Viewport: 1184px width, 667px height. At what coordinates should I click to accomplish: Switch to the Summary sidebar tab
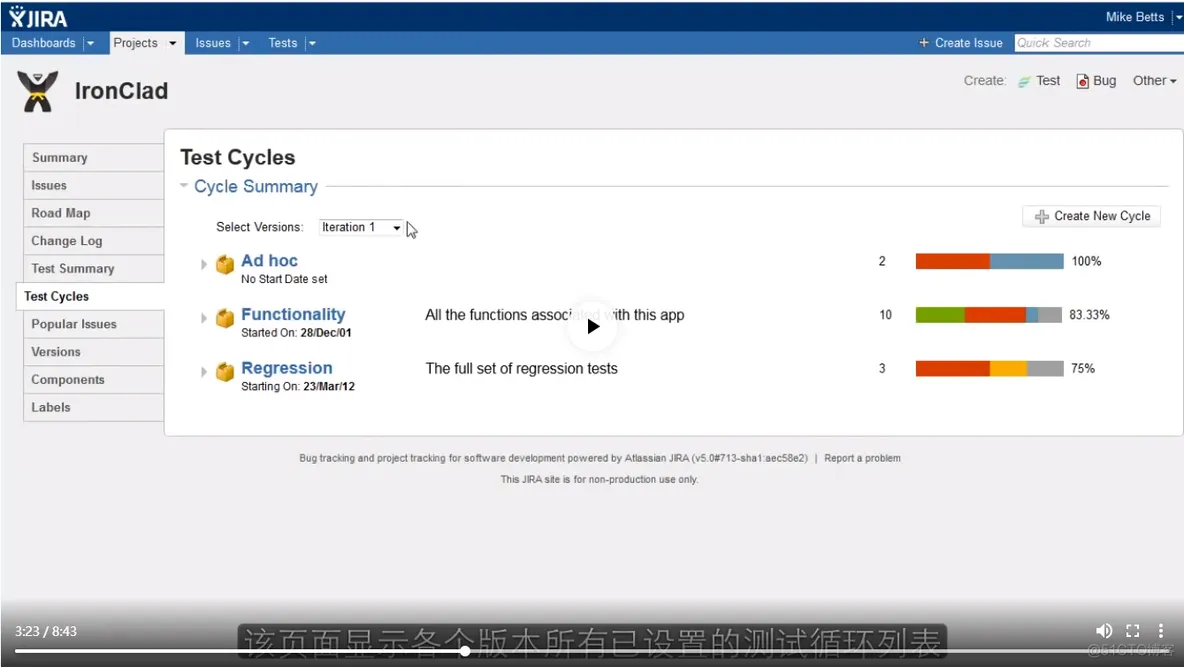(94, 157)
